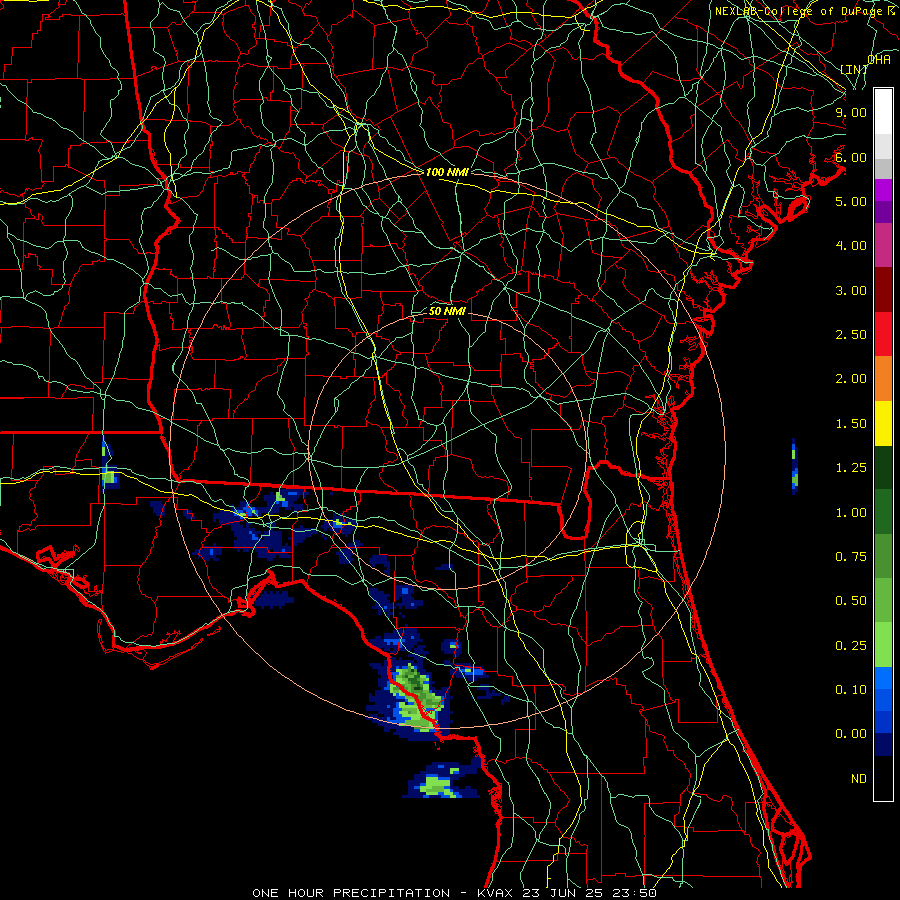900x900 pixels.
Task: Select the 2.50 legend value
Action: click(x=851, y=335)
